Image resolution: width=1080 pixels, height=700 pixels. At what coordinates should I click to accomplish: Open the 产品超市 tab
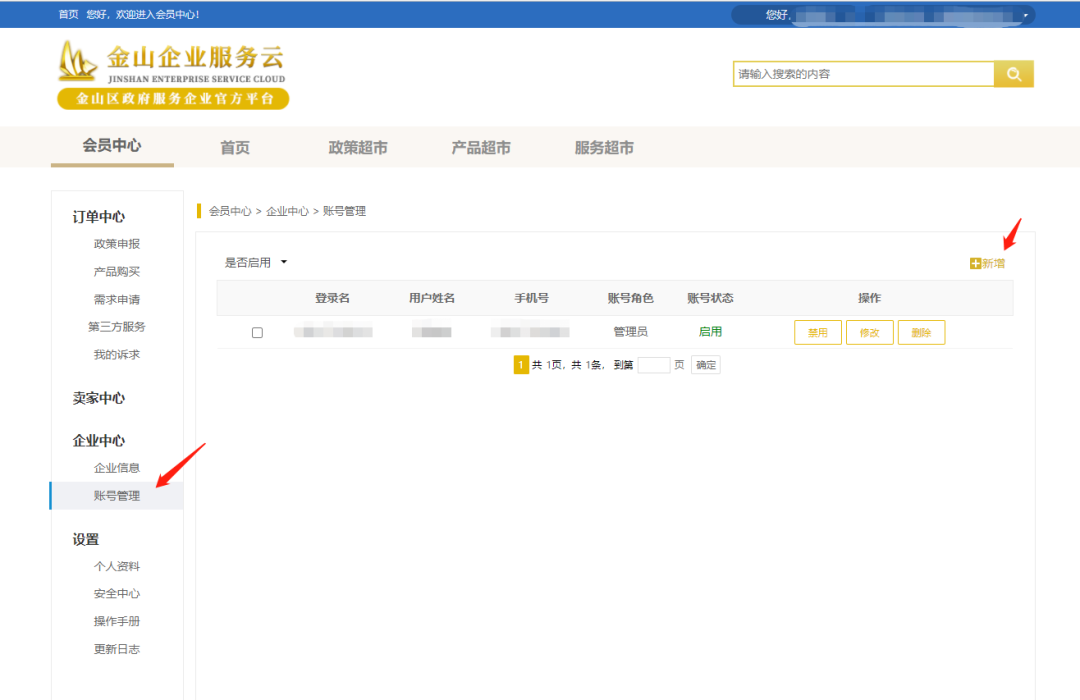point(481,148)
